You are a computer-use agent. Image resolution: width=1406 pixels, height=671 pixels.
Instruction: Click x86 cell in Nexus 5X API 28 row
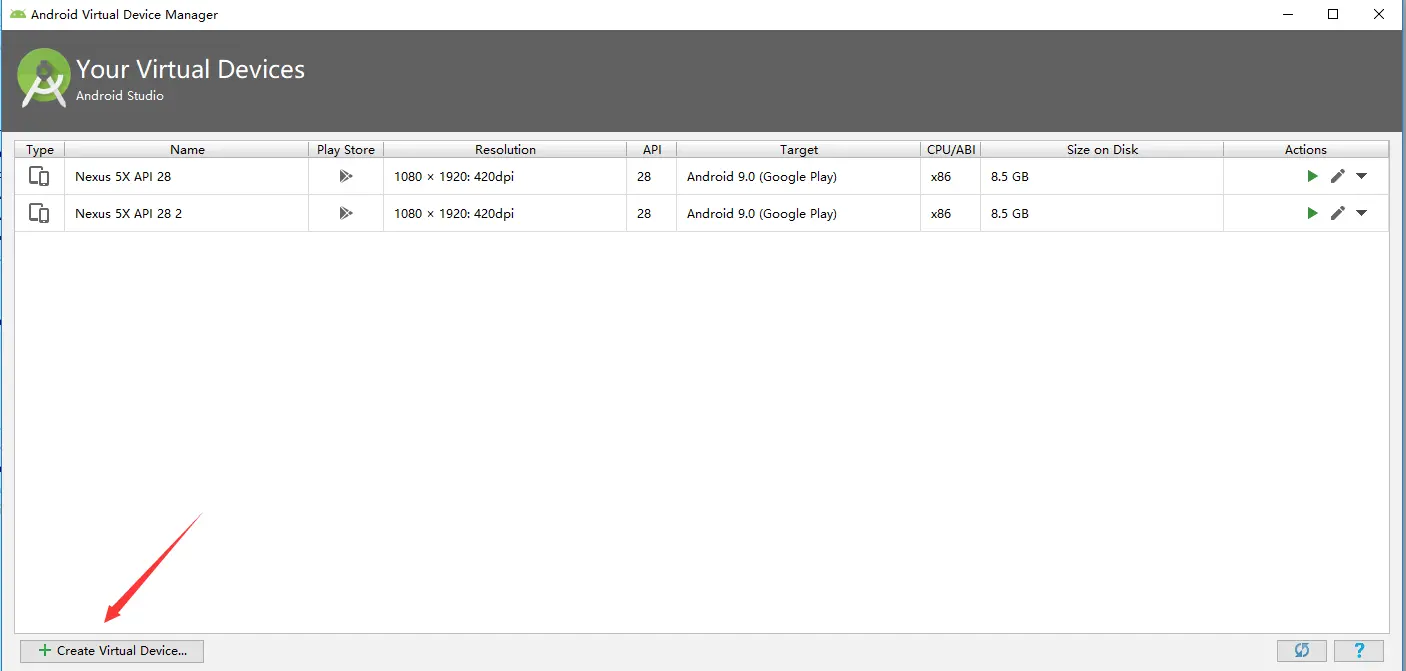[951, 176]
